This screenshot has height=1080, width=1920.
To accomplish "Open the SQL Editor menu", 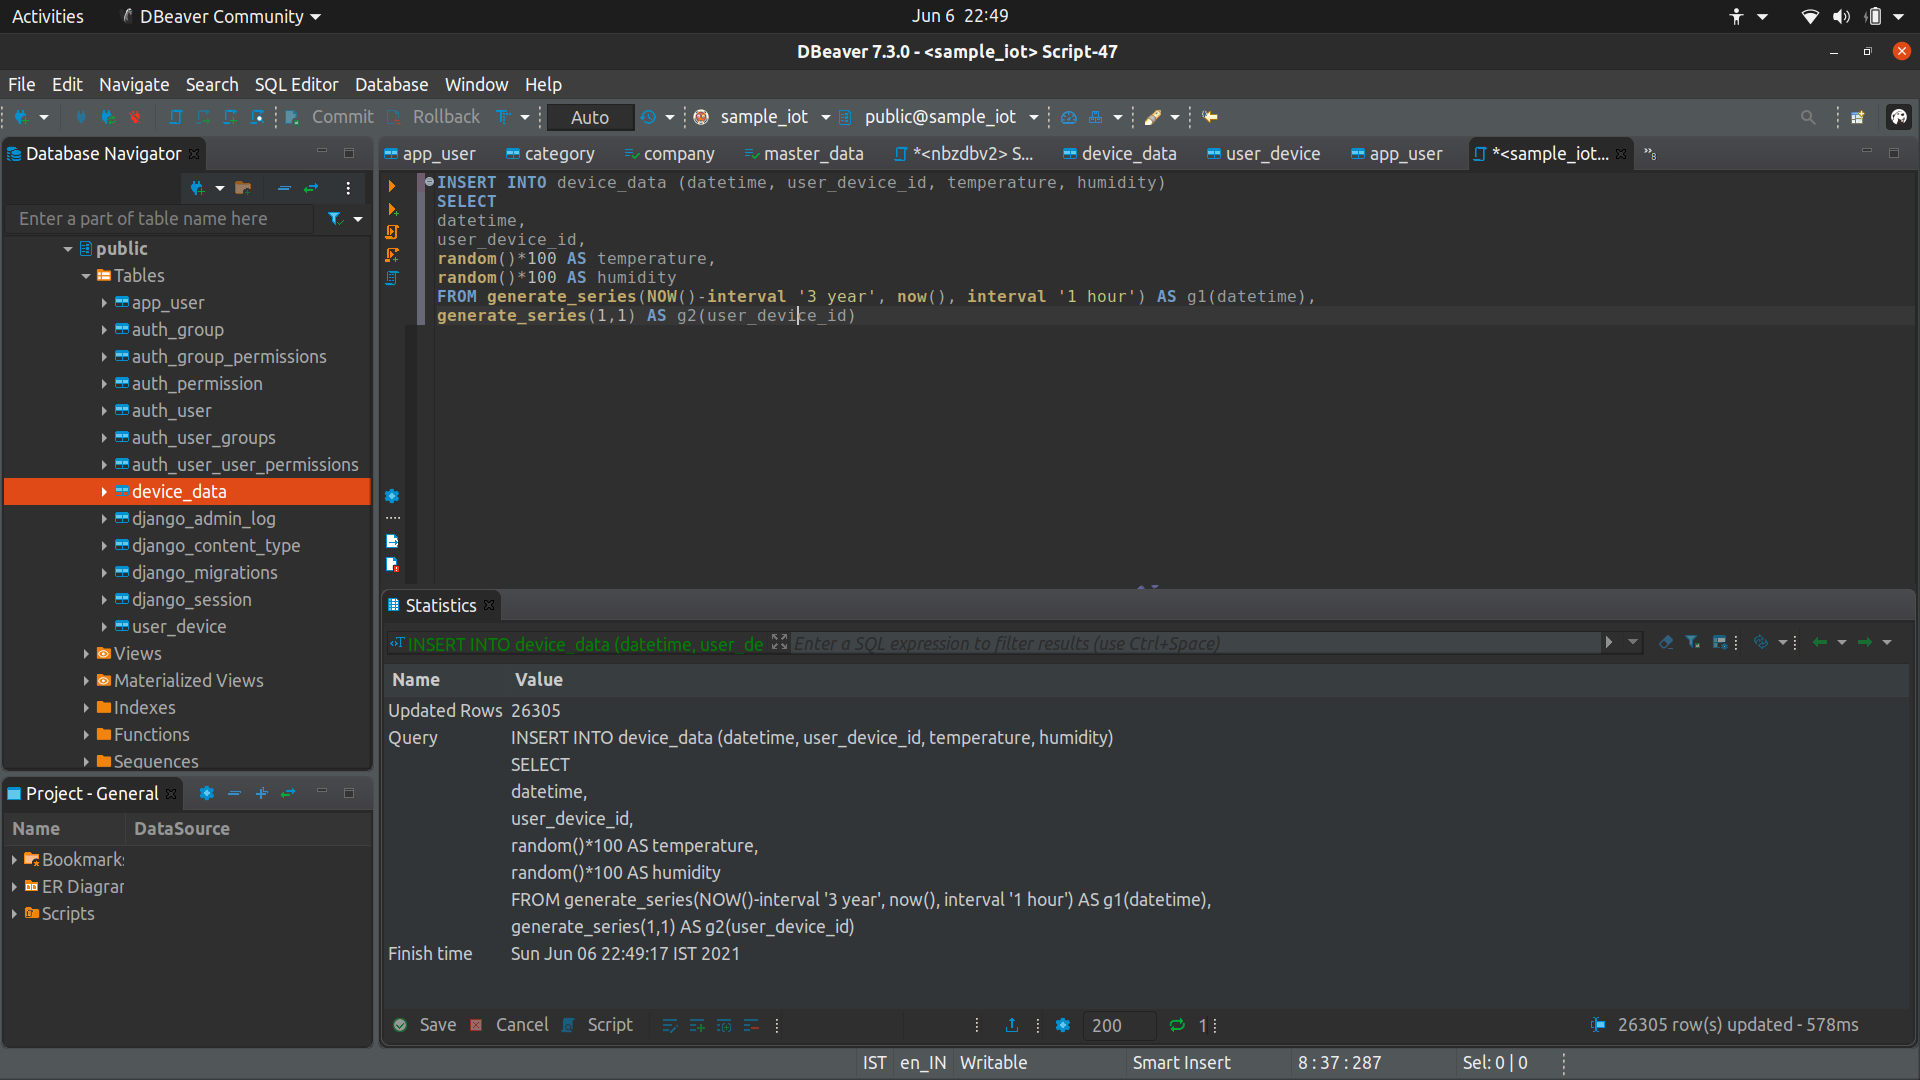I will (x=296, y=84).
